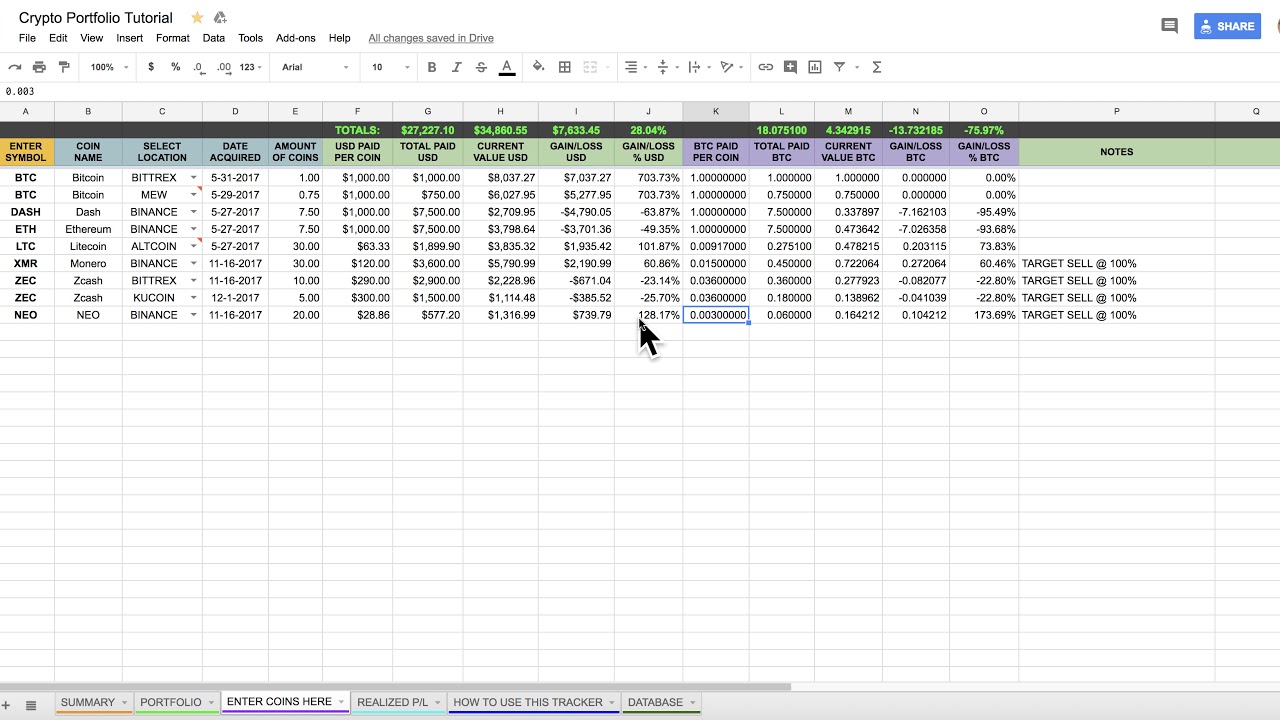
Task: Insert a chart via toolbar icon
Action: tap(815, 67)
